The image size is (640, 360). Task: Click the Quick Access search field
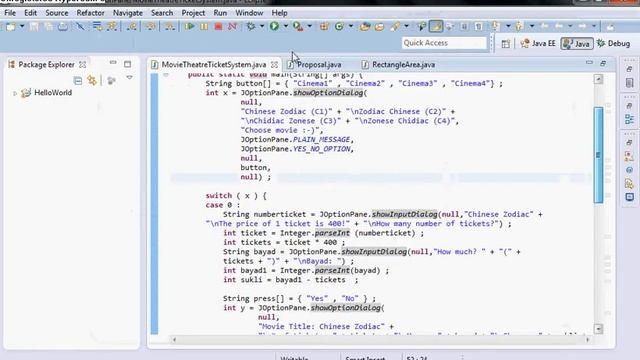[444, 43]
